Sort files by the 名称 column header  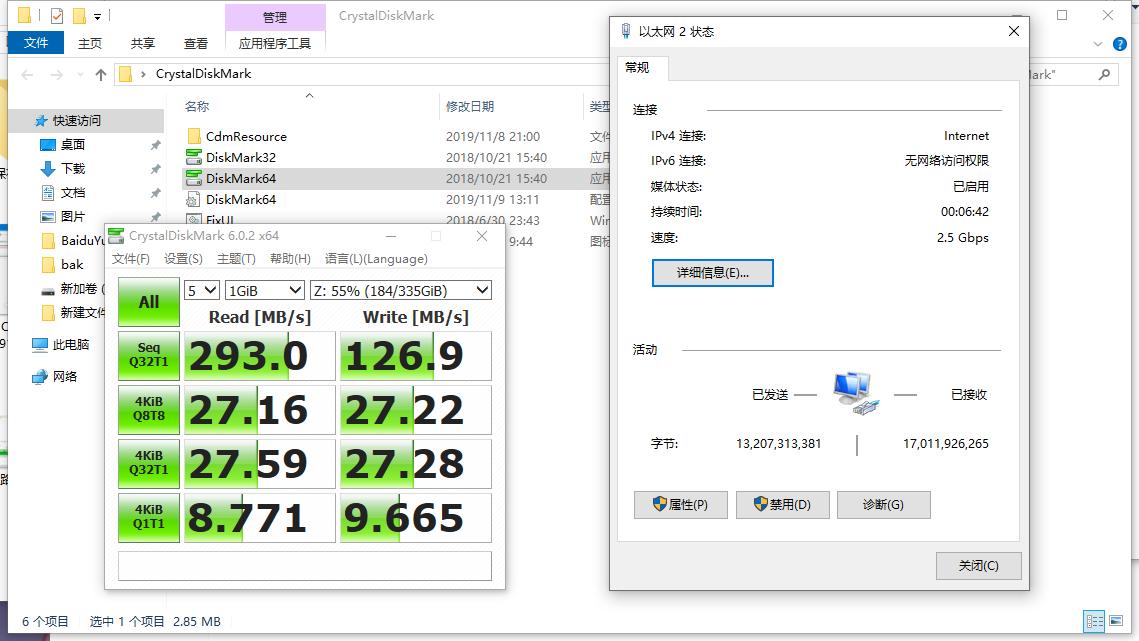(x=196, y=106)
